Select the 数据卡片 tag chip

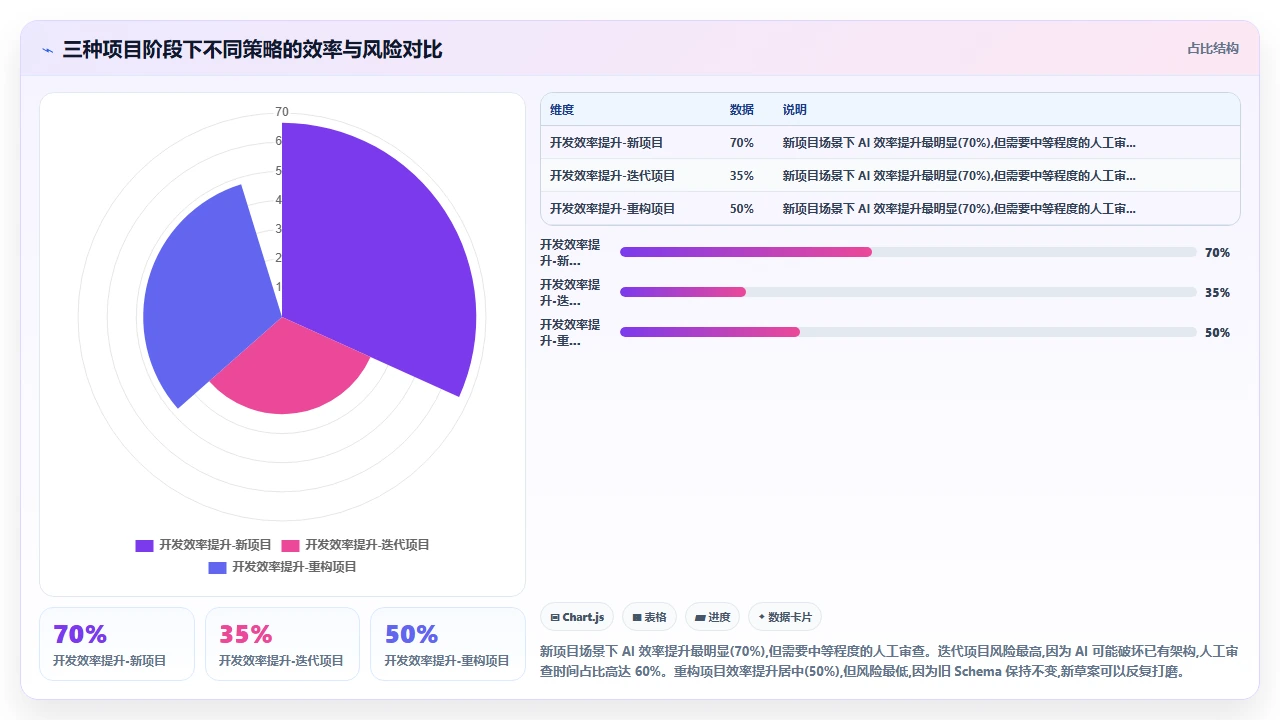(x=785, y=617)
